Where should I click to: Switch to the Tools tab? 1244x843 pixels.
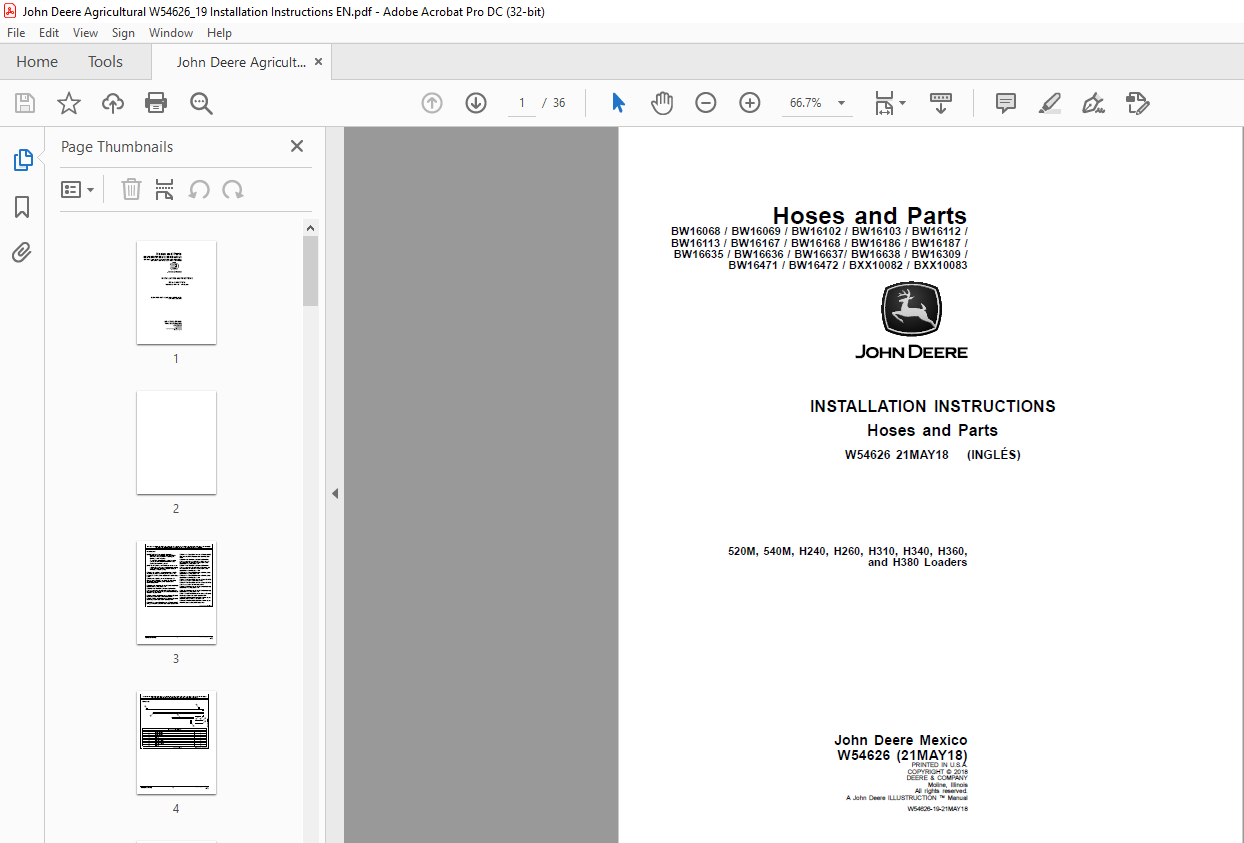click(105, 62)
